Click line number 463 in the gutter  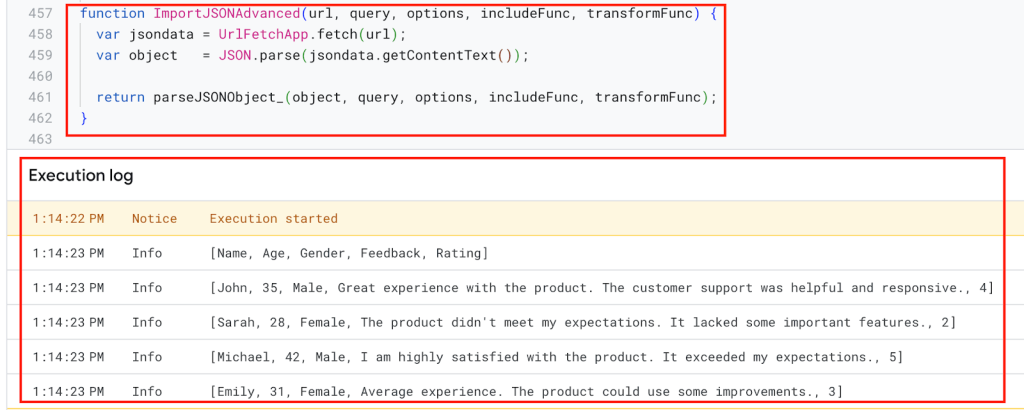[40, 139]
